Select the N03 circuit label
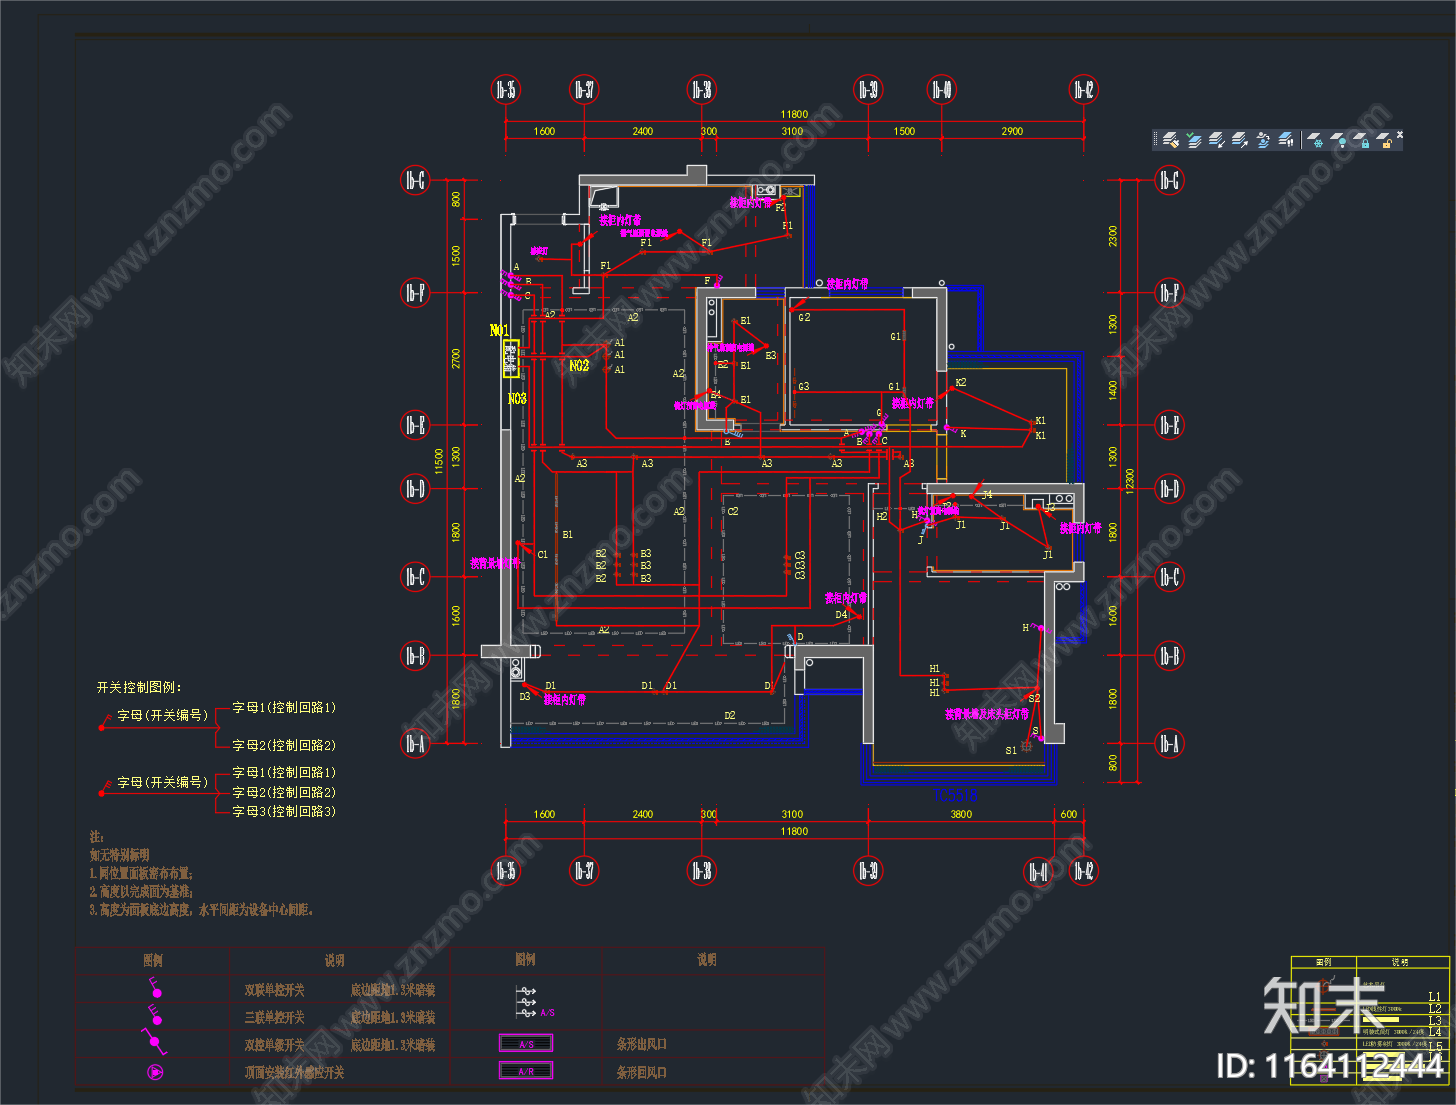The image size is (1456, 1105). click(x=517, y=398)
